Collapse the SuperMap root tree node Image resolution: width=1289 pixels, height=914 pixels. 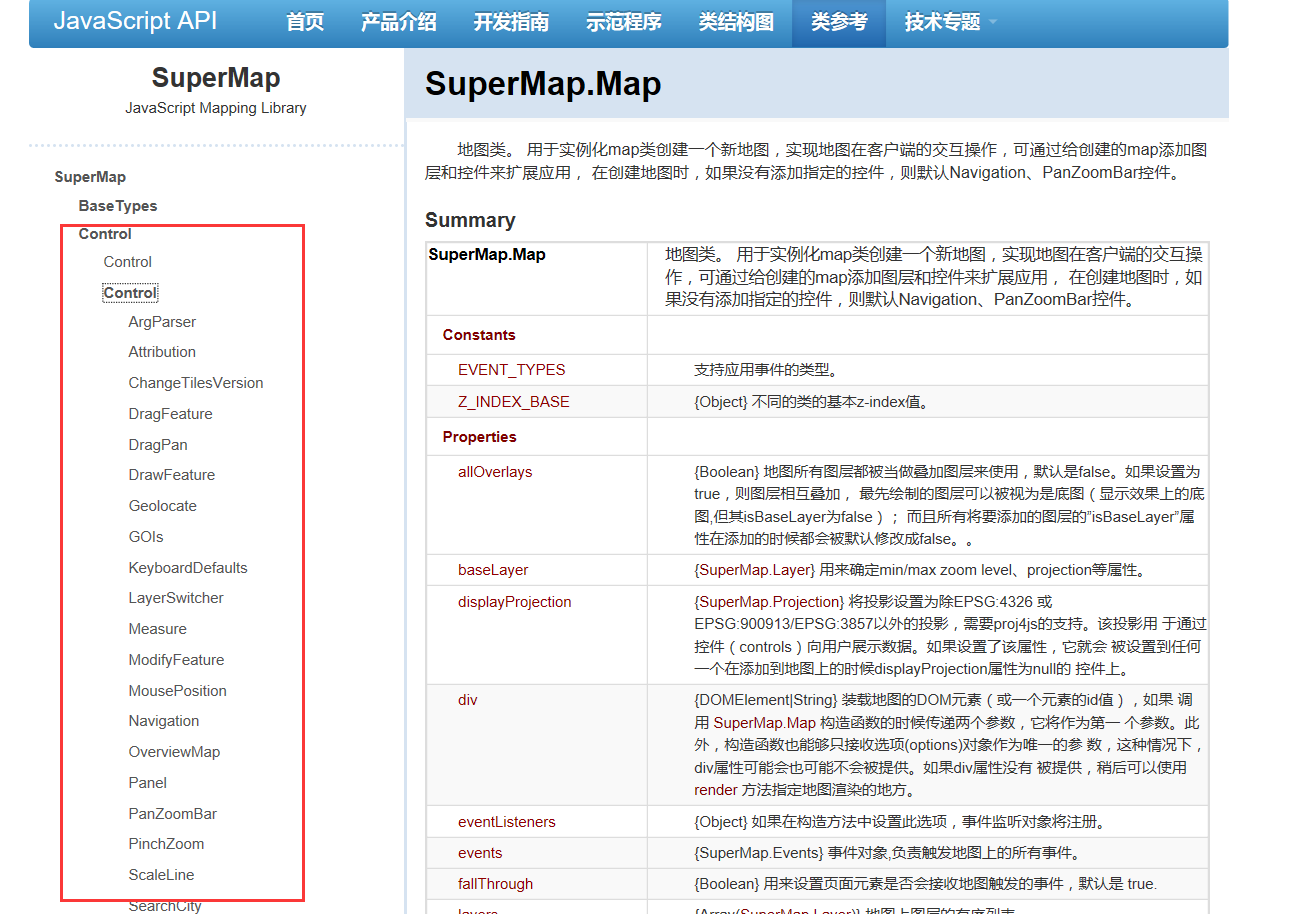(x=90, y=177)
